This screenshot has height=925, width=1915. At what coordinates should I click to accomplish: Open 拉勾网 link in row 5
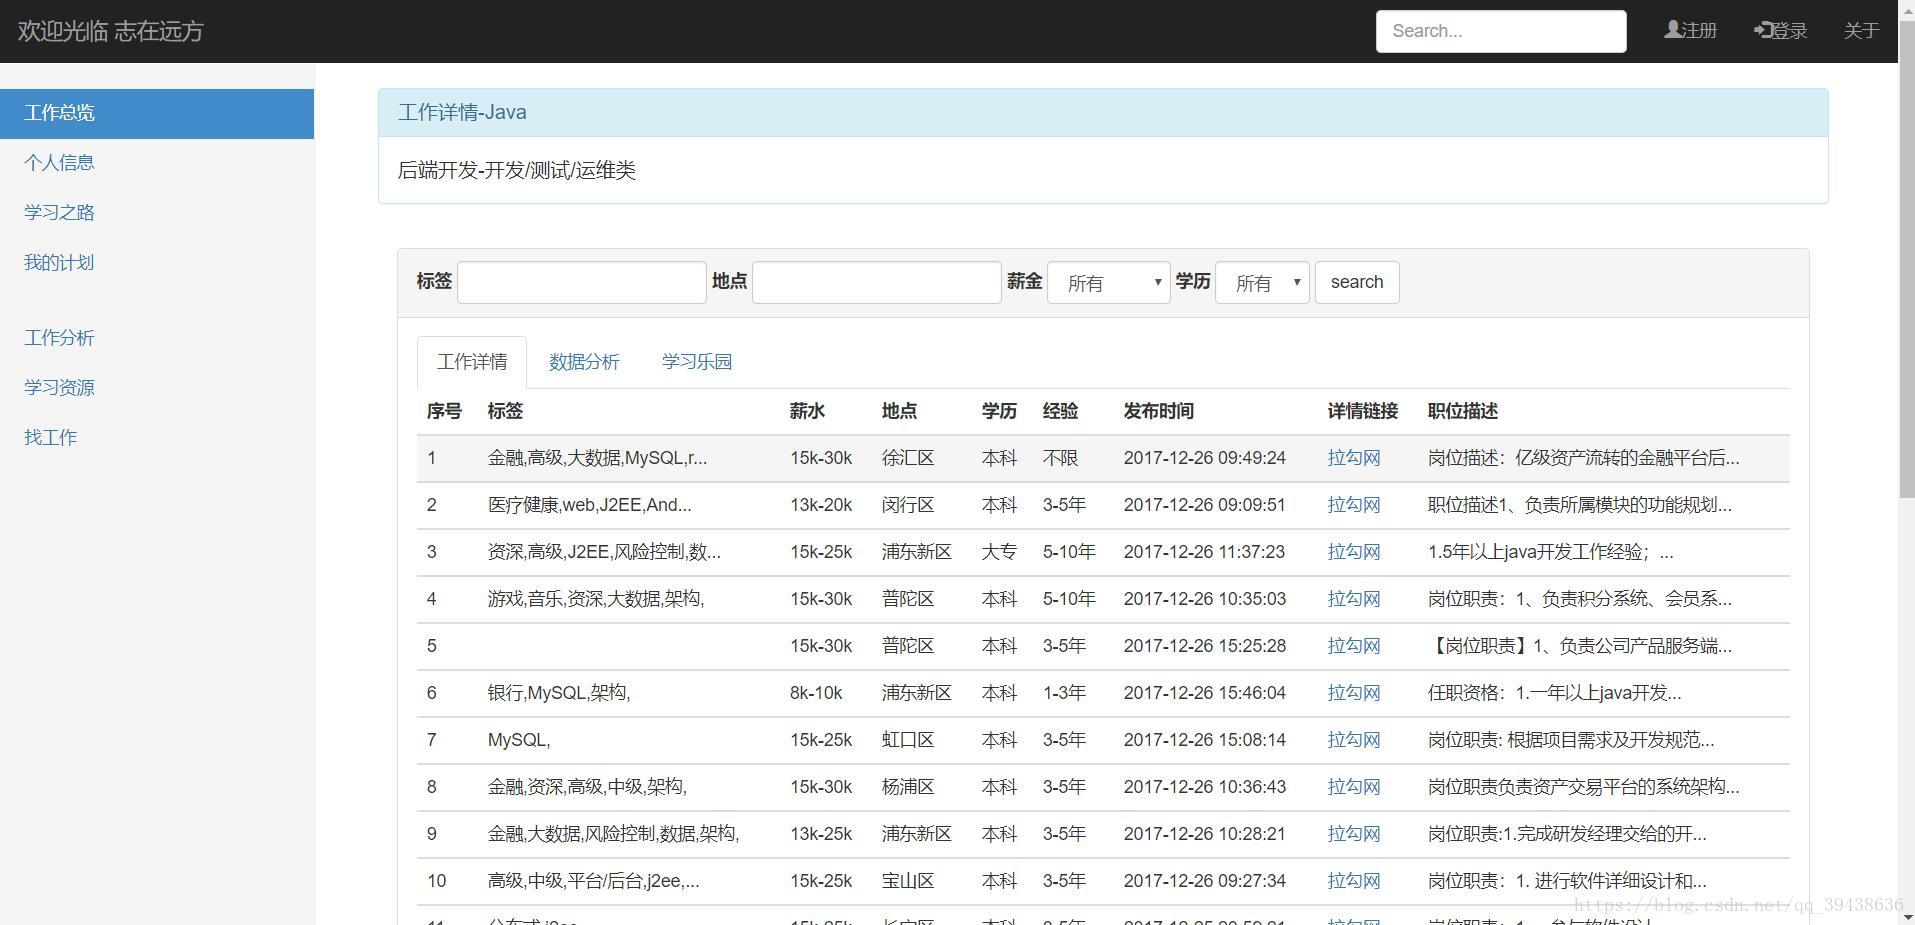[1354, 646]
